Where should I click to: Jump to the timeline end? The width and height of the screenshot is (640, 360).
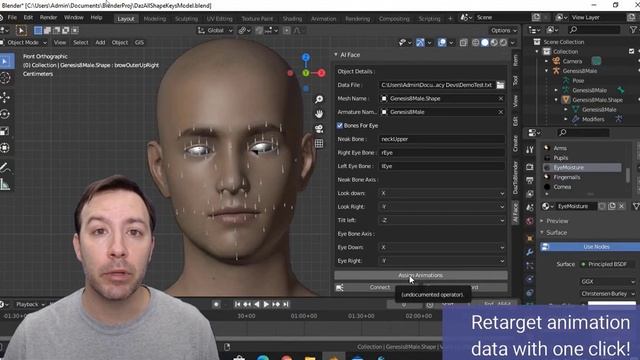coord(286,304)
